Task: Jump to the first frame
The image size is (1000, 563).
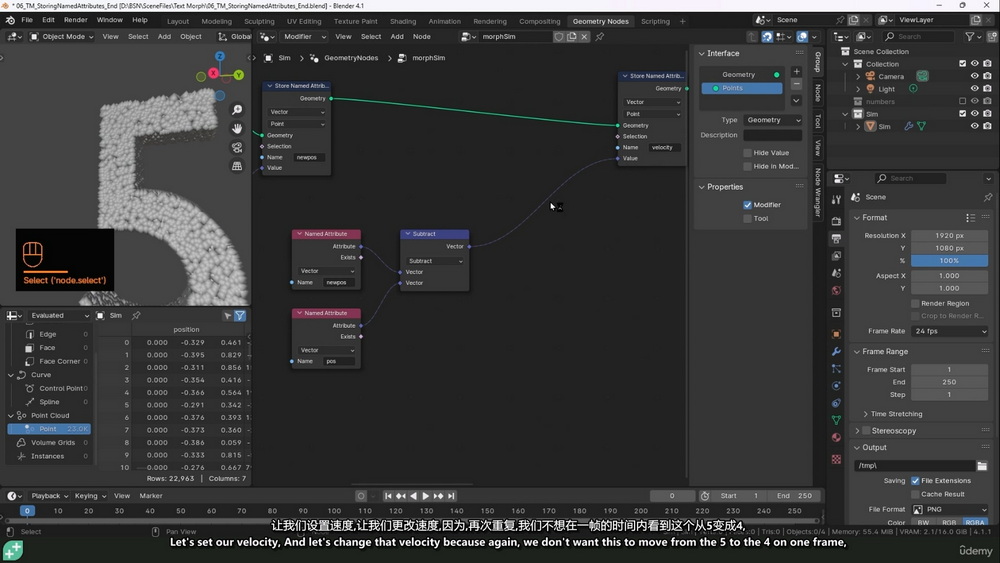Action: 388,496
